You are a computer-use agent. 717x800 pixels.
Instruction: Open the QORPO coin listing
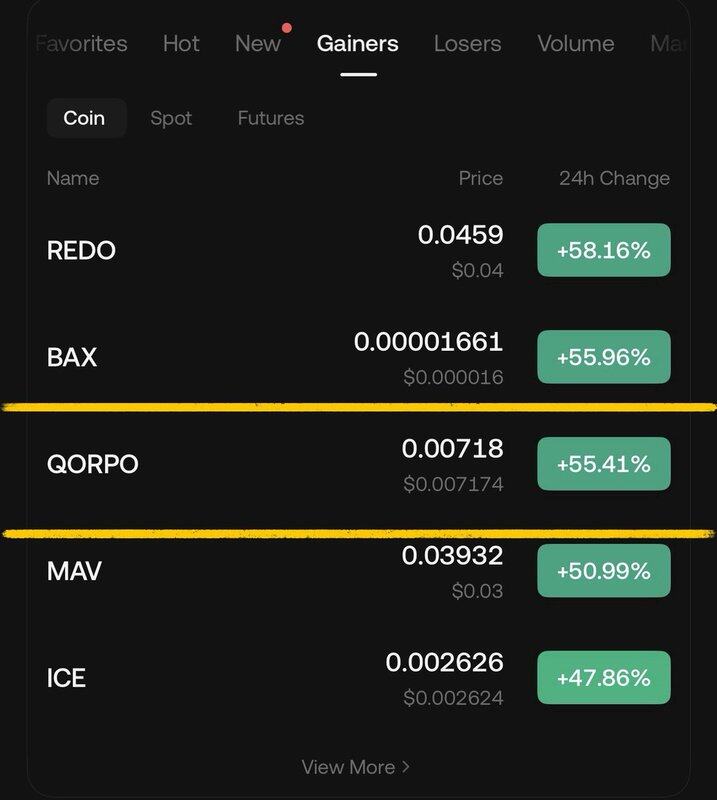[x=93, y=464]
